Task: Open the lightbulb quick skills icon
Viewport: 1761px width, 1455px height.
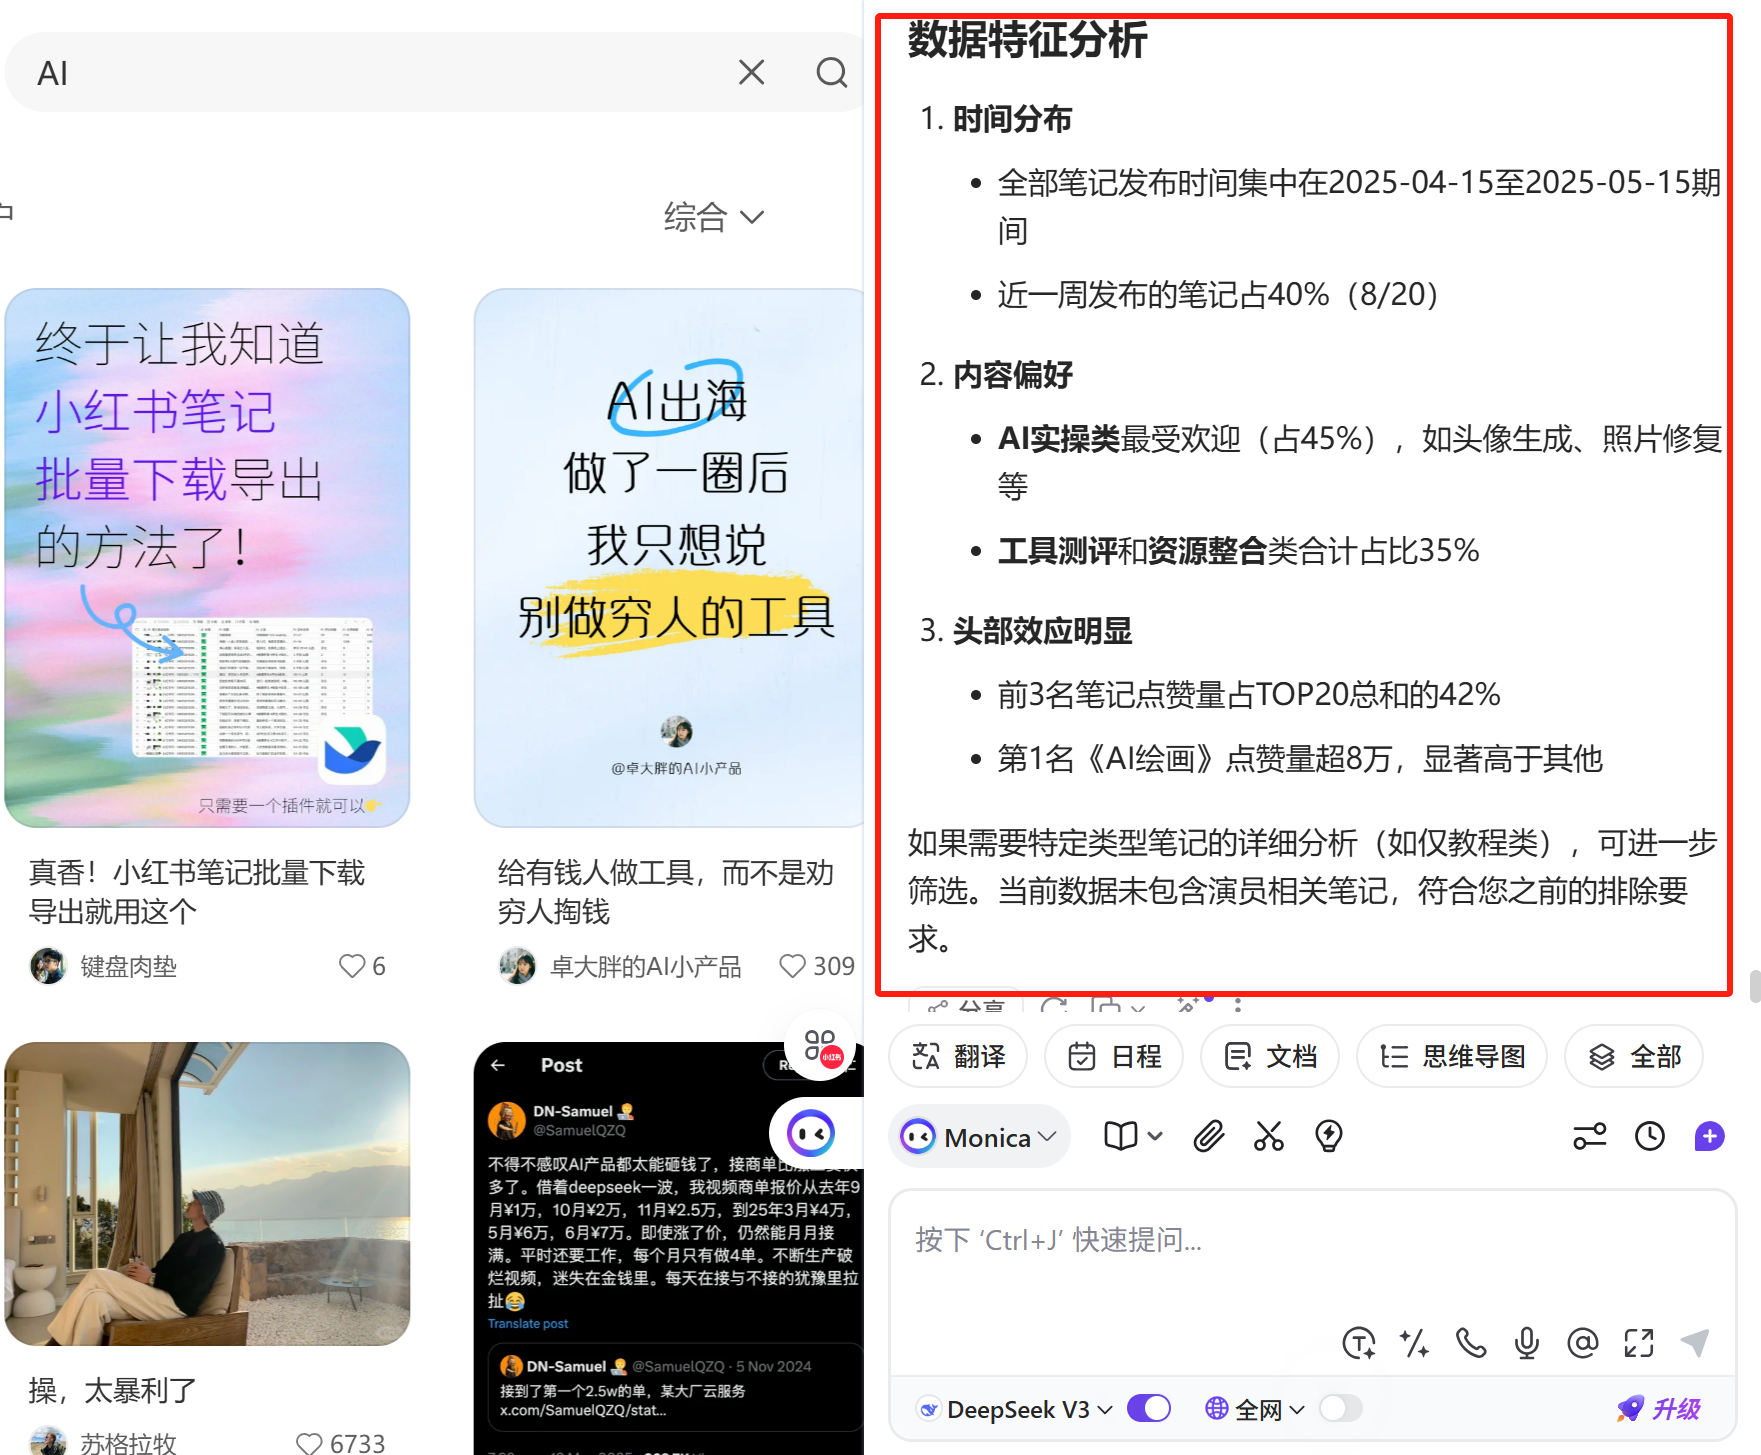Action: (x=1329, y=1136)
